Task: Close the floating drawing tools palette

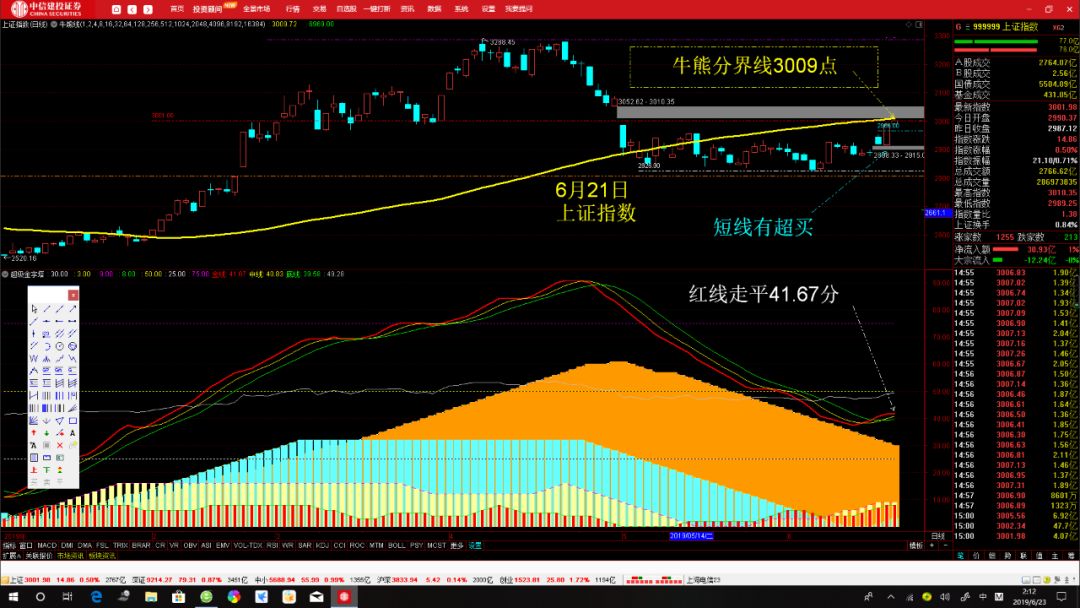Action: click(x=73, y=295)
